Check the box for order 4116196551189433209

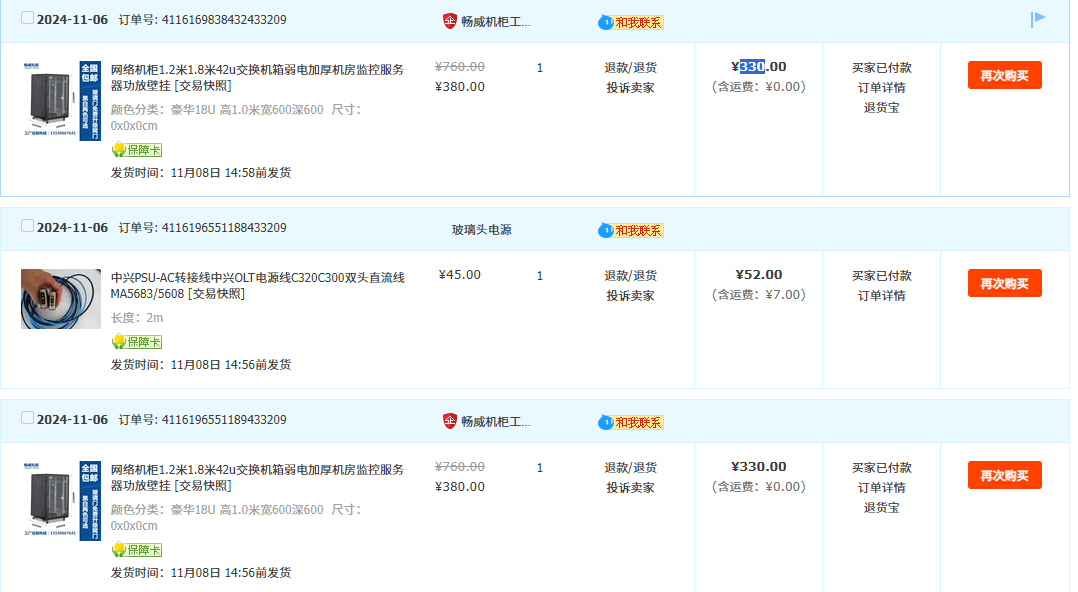[x=27, y=419]
